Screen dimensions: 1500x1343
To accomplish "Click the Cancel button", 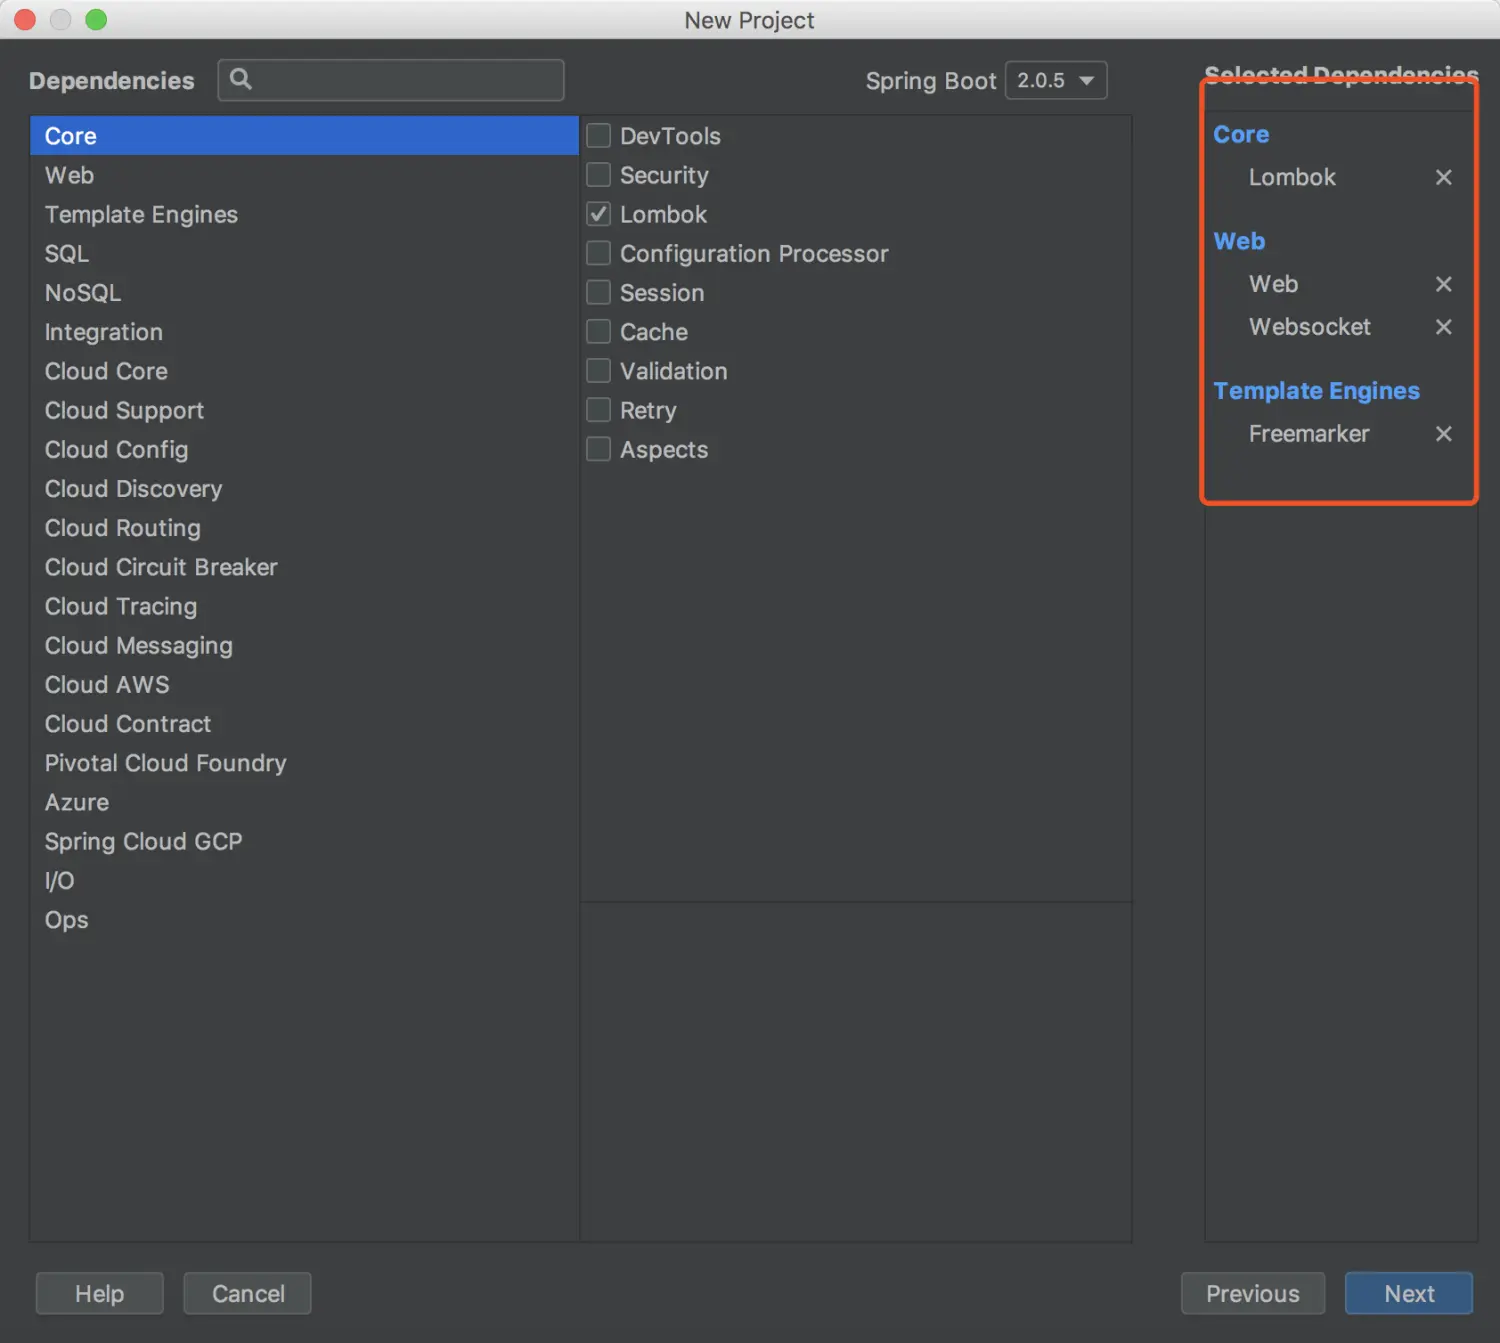I will [247, 1293].
